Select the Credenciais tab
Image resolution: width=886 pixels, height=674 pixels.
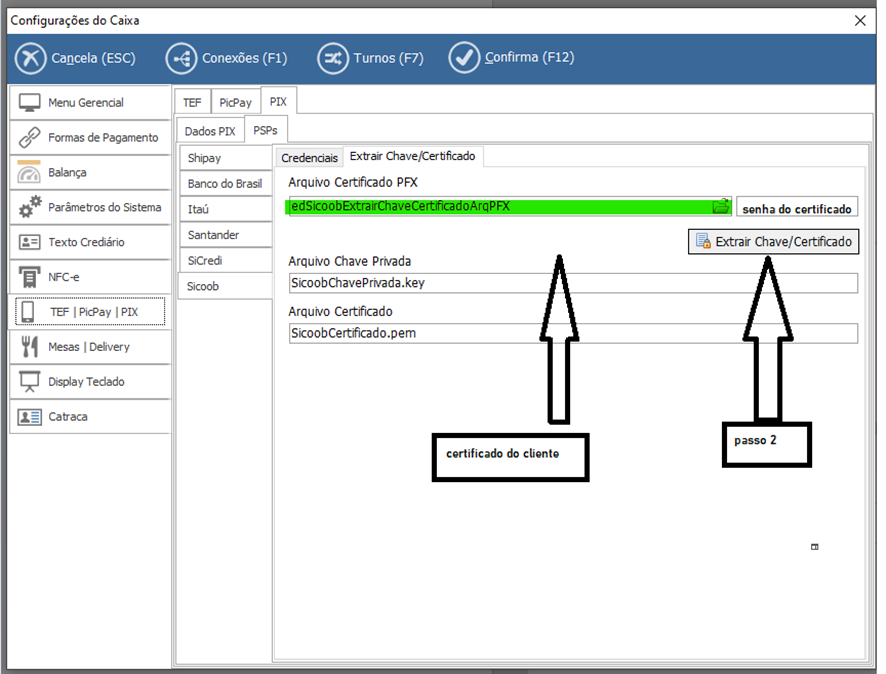click(309, 158)
